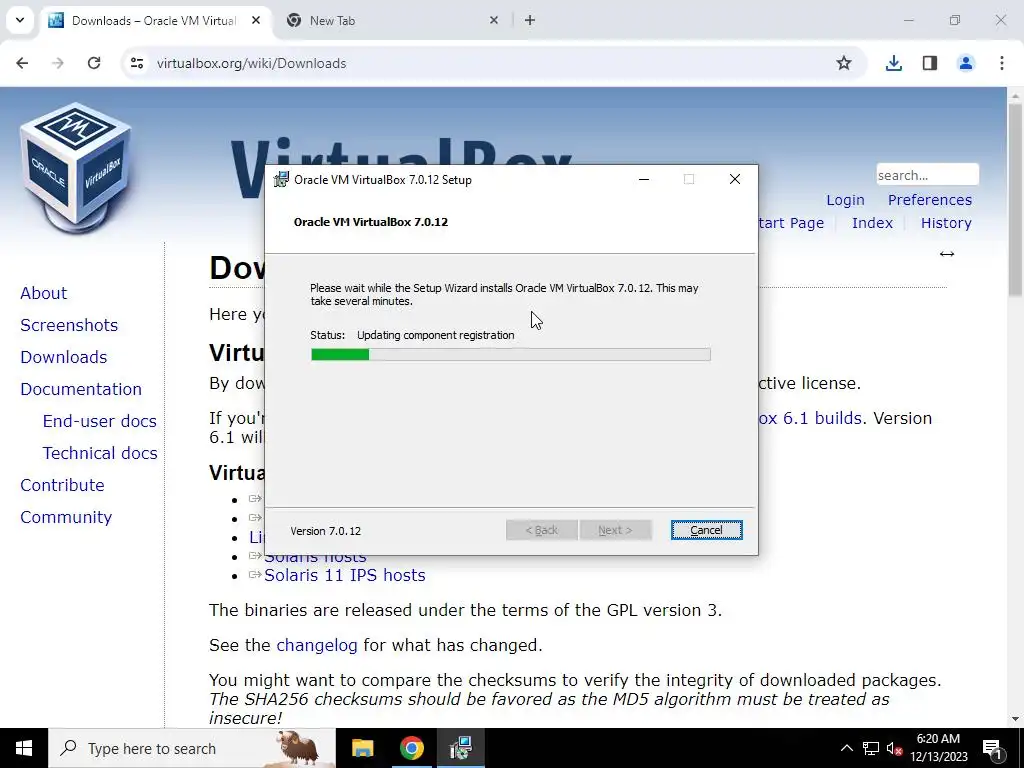Open a new browser tab with plus
Viewport: 1024px width, 768px height.
[530, 20]
